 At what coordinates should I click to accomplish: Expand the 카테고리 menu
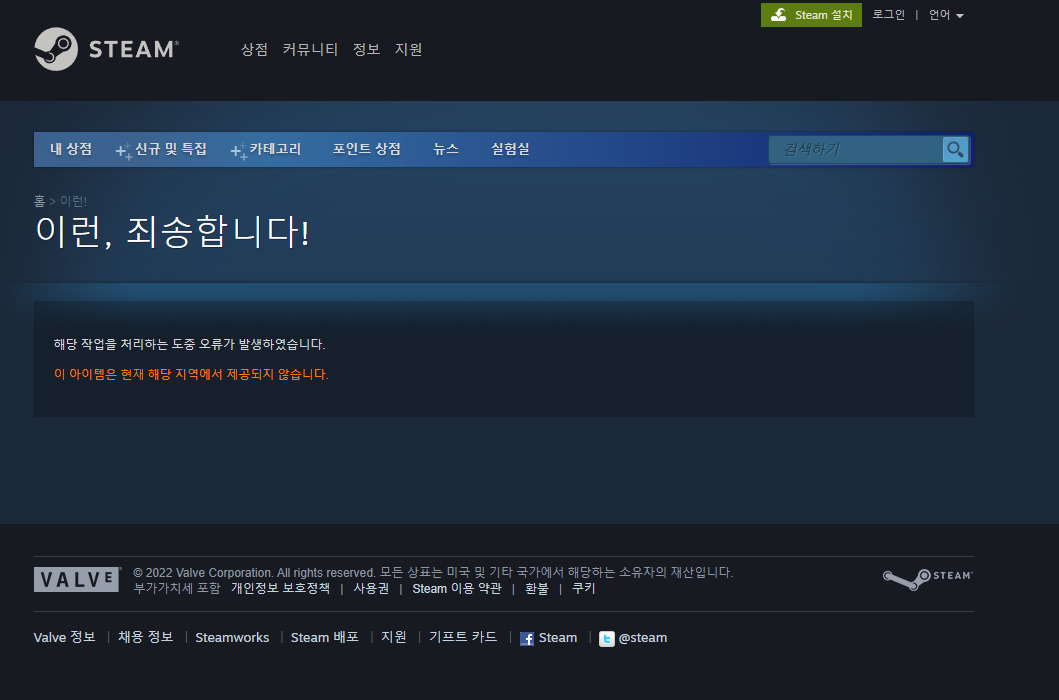click(x=266, y=149)
